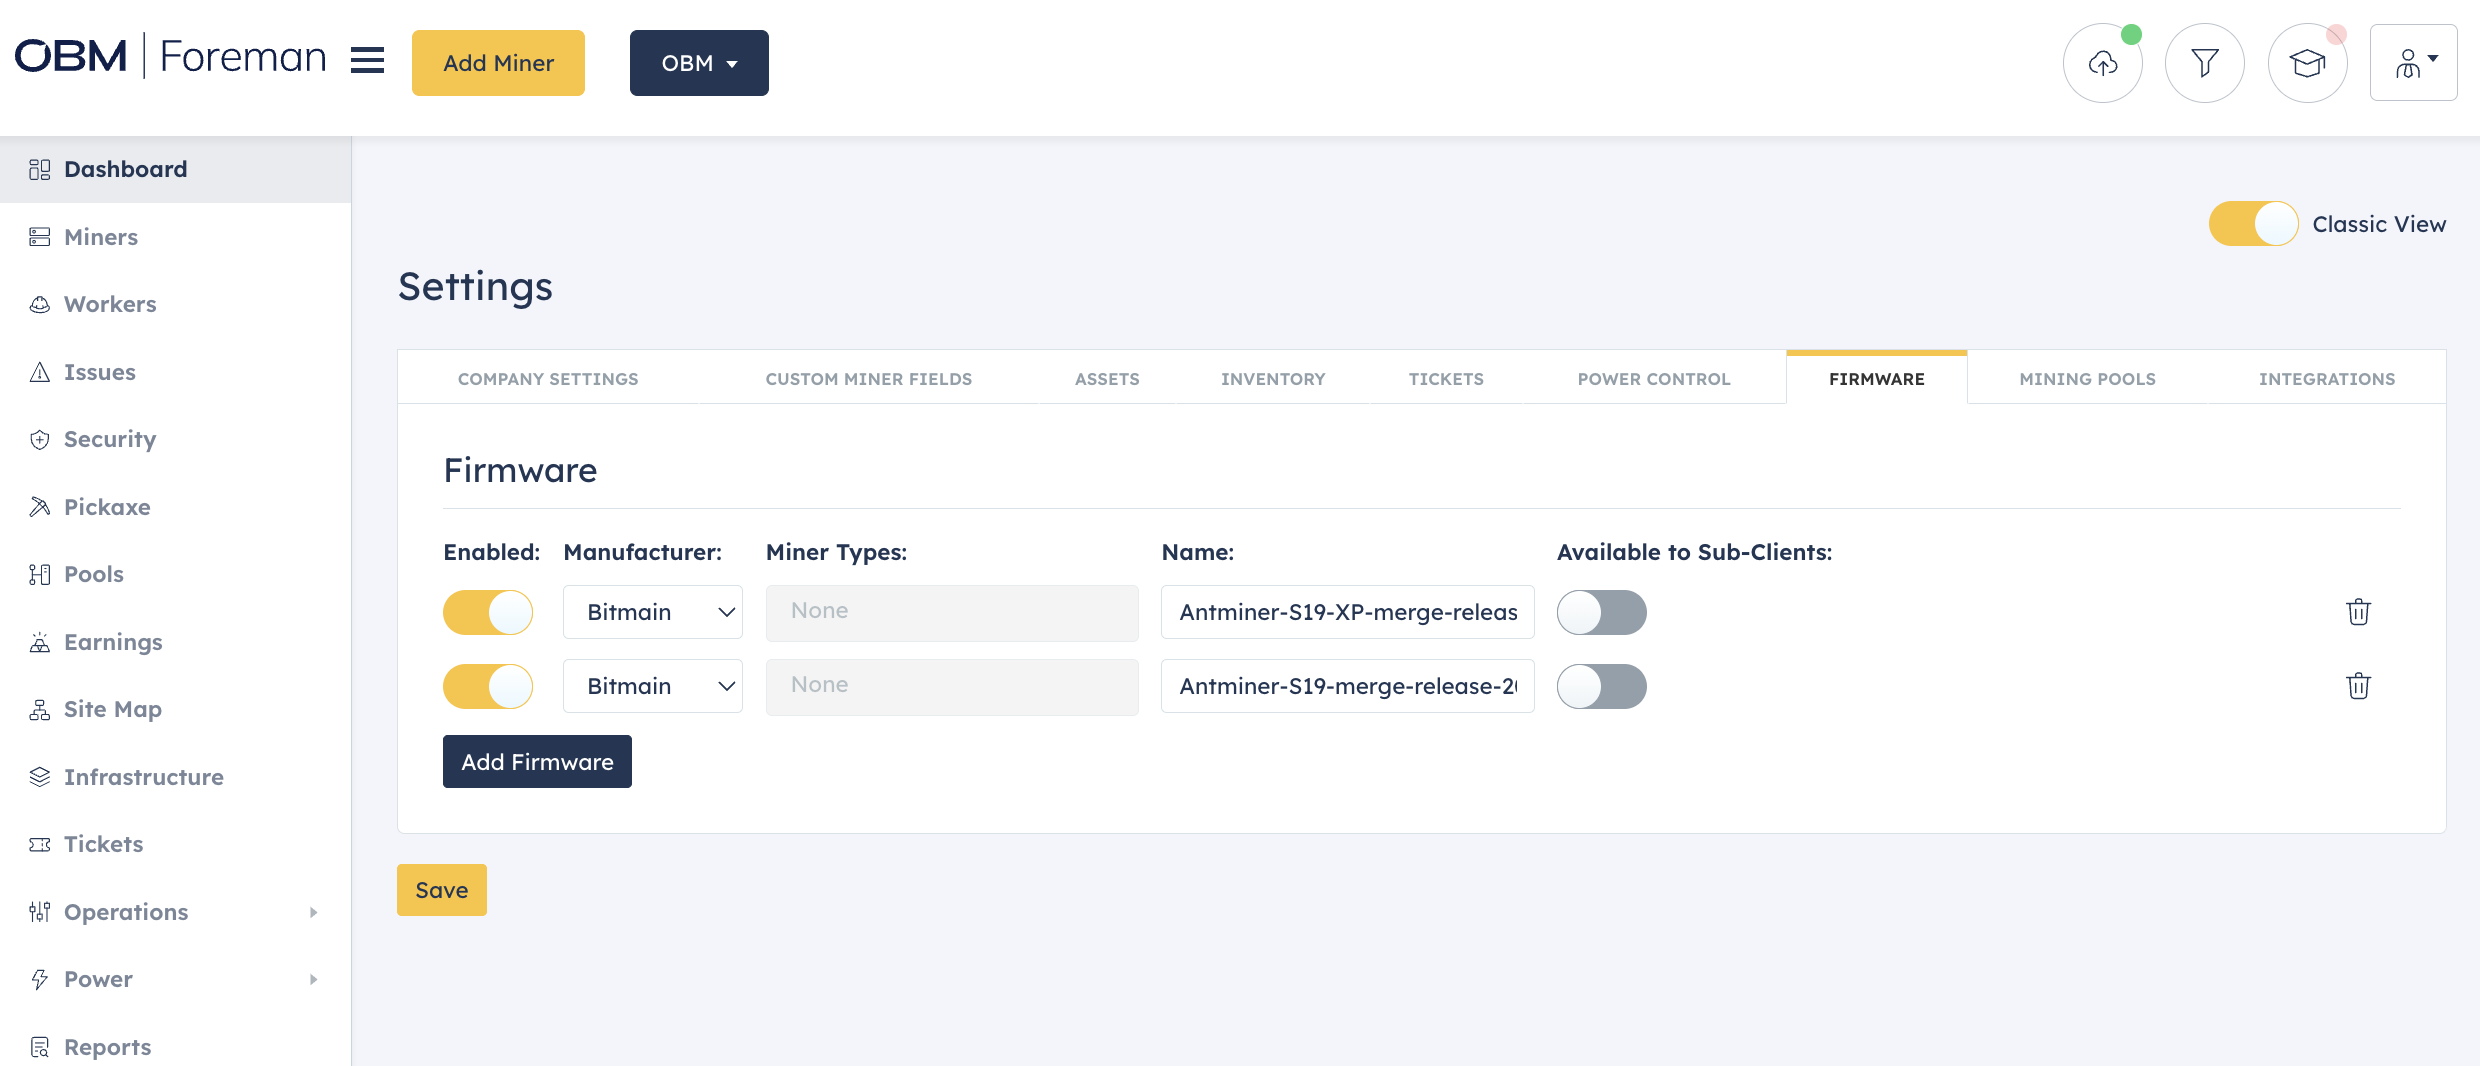Open the Site Map page link
The width and height of the screenshot is (2480, 1066).
[113, 709]
